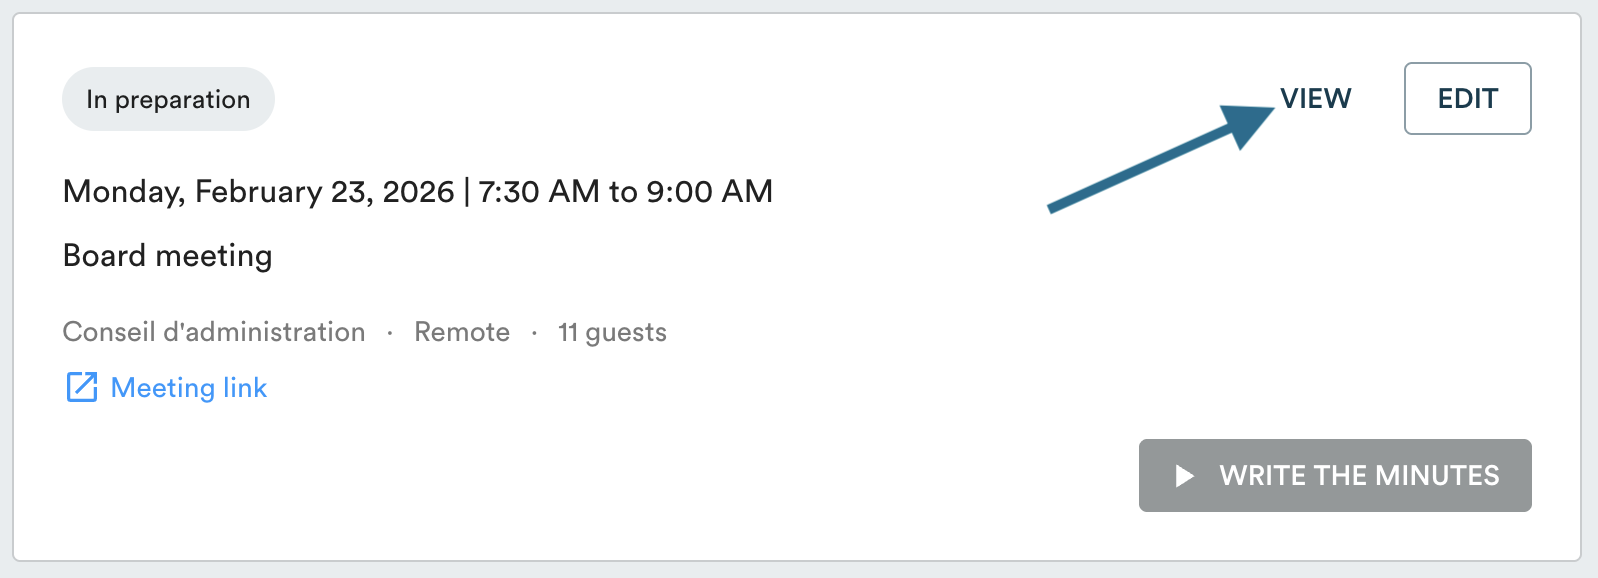Click the Conseil d'administration label
Screen dimensions: 1598x578
pos(214,332)
